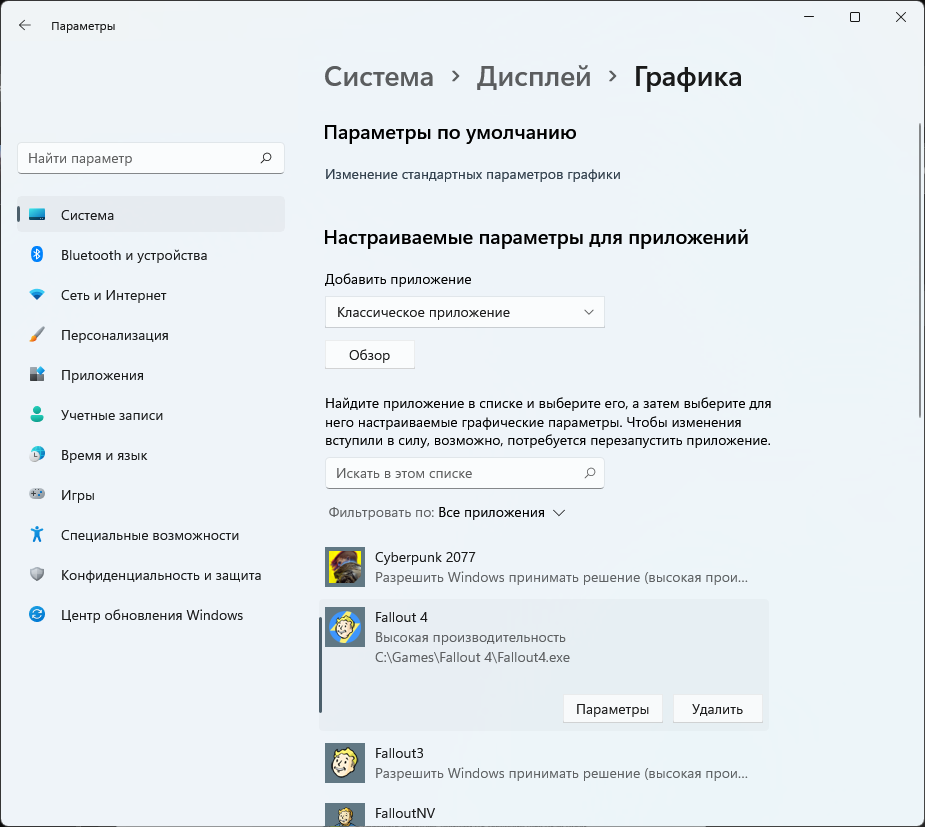Select Игры in the sidebar
Image resolution: width=925 pixels, height=827 pixels.
pyautogui.click(x=78, y=495)
